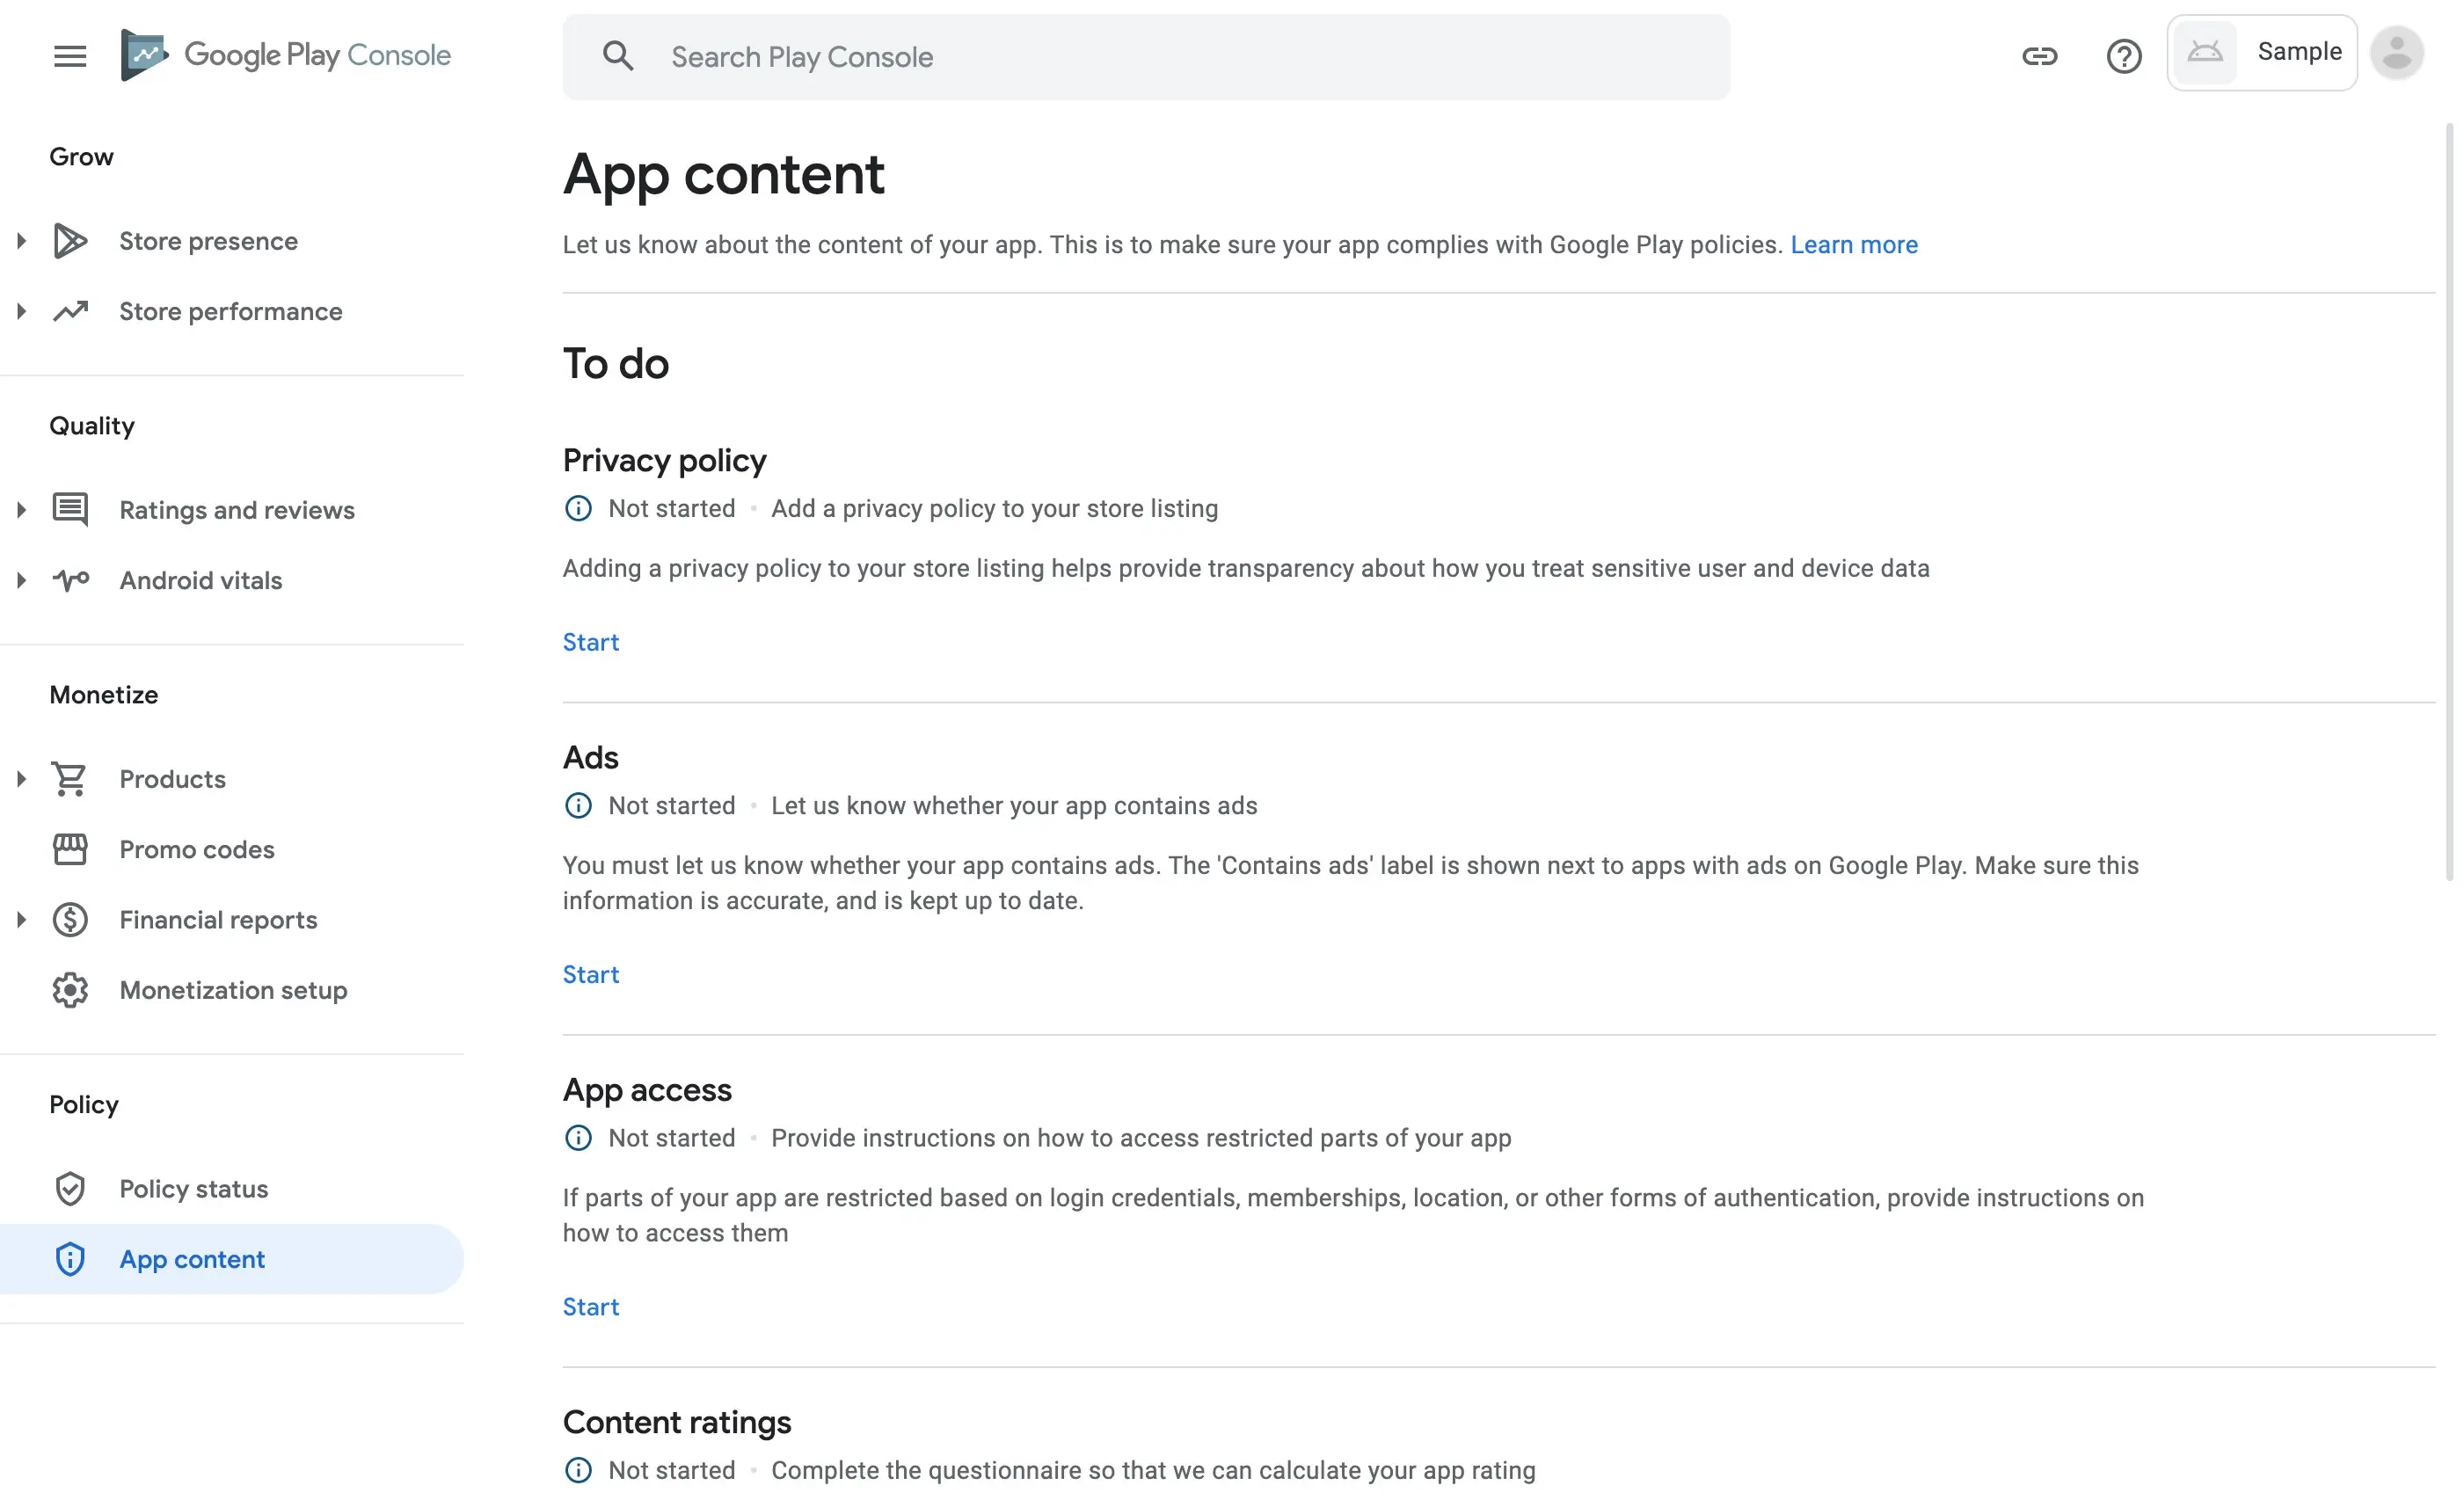The height and width of the screenshot is (1500, 2464).
Task: Expand the Store presence menu arrow
Action: tap(21, 241)
